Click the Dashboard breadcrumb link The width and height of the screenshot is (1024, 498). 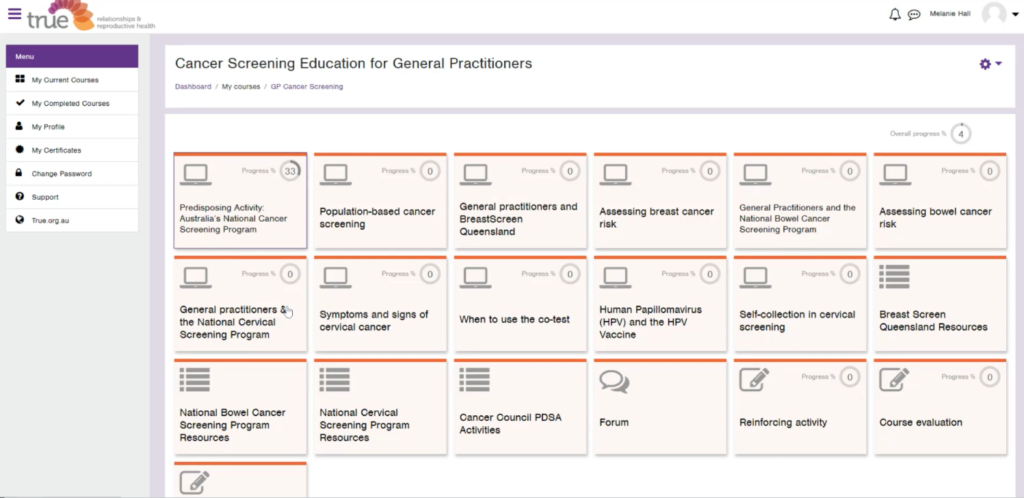(193, 87)
